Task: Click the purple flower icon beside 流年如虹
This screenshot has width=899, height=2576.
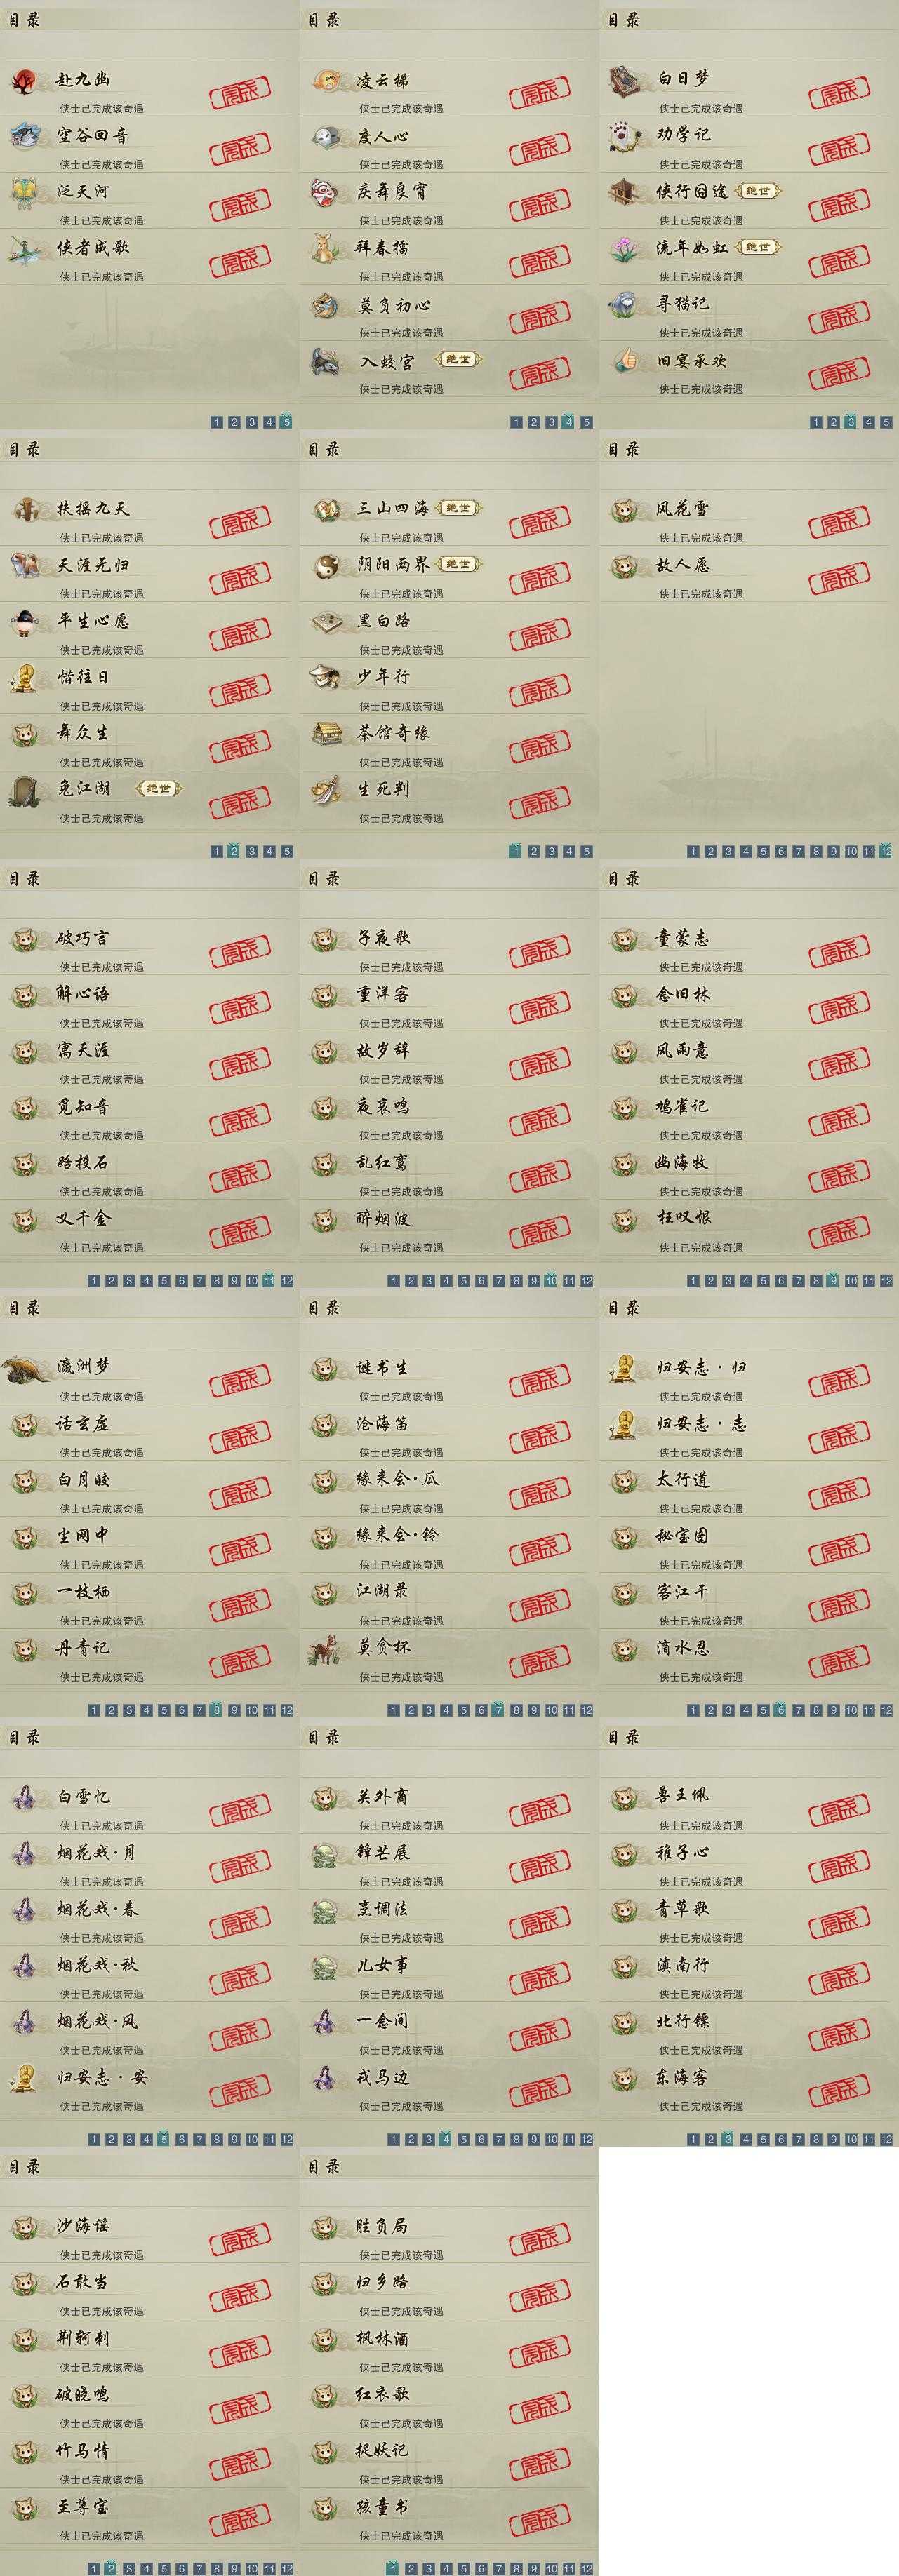Action: [x=625, y=248]
